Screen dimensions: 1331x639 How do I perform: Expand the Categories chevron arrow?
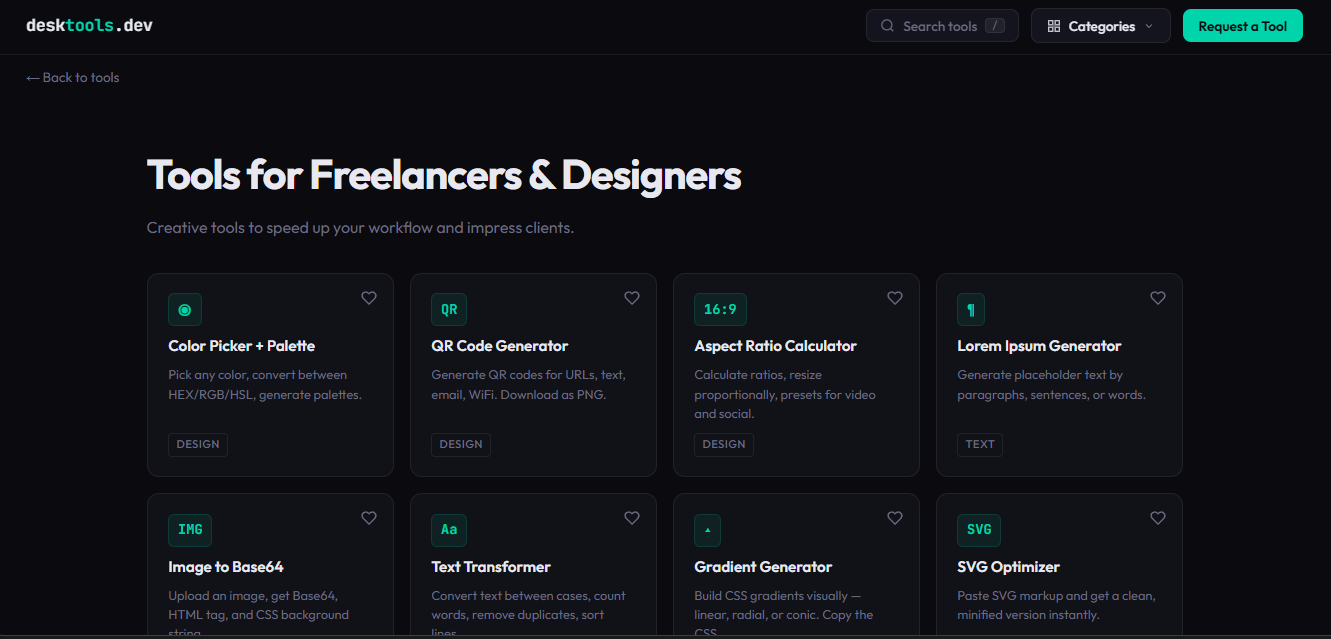pos(1147,26)
